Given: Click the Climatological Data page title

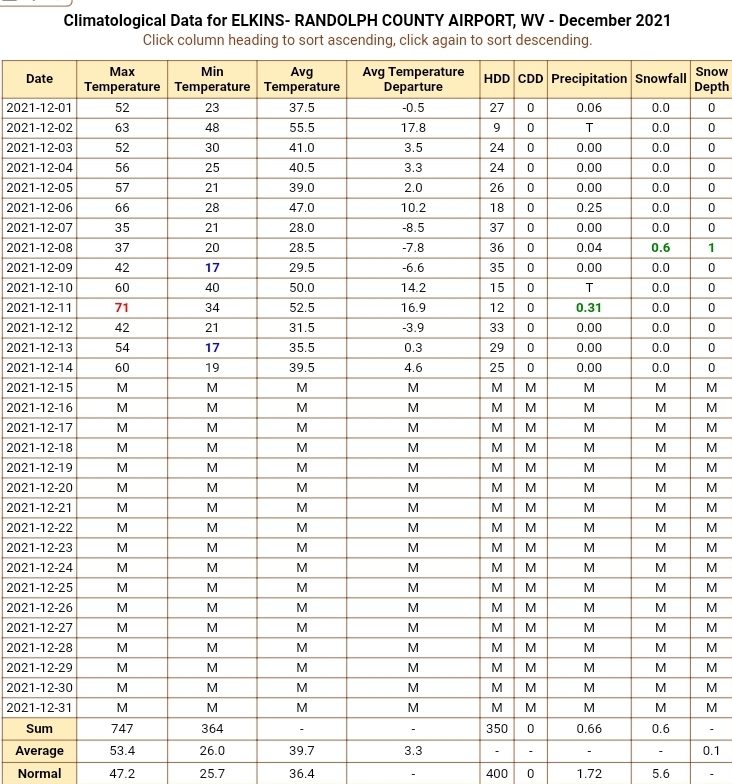Looking at the screenshot, I should pyautogui.click(x=367, y=21).
